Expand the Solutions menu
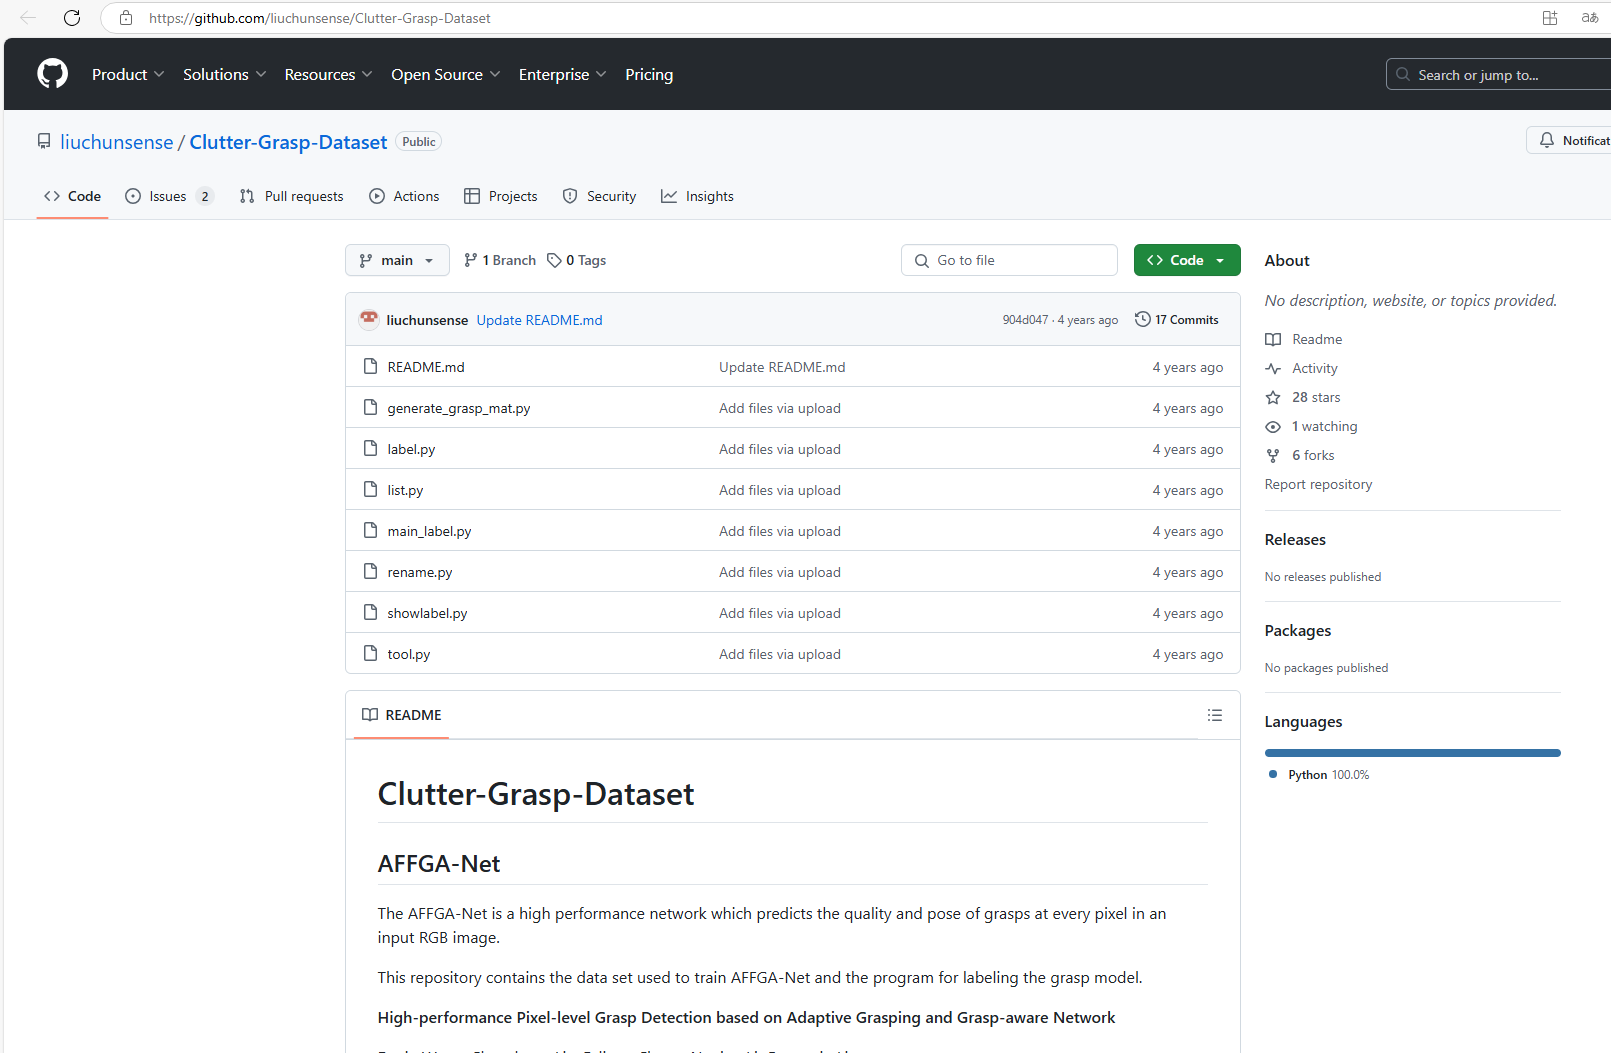This screenshot has height=1053, width=1611. coord(224,74)
